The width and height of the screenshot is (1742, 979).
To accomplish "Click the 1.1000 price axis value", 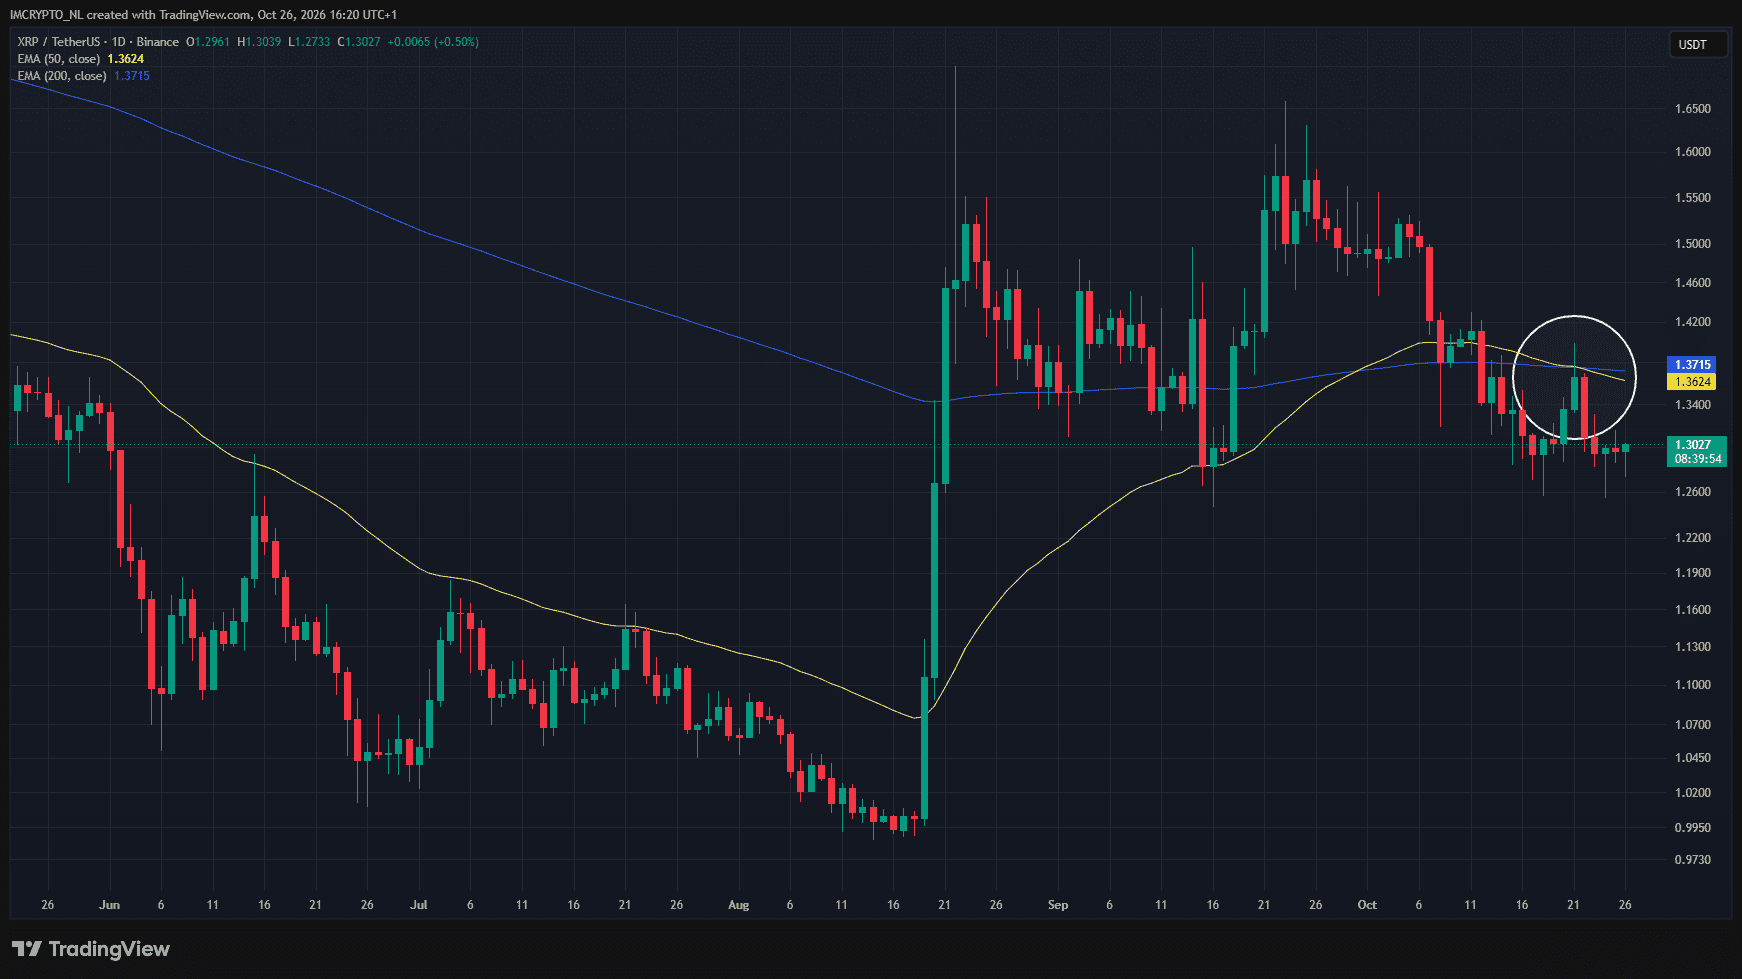I will coord(1693,685).
